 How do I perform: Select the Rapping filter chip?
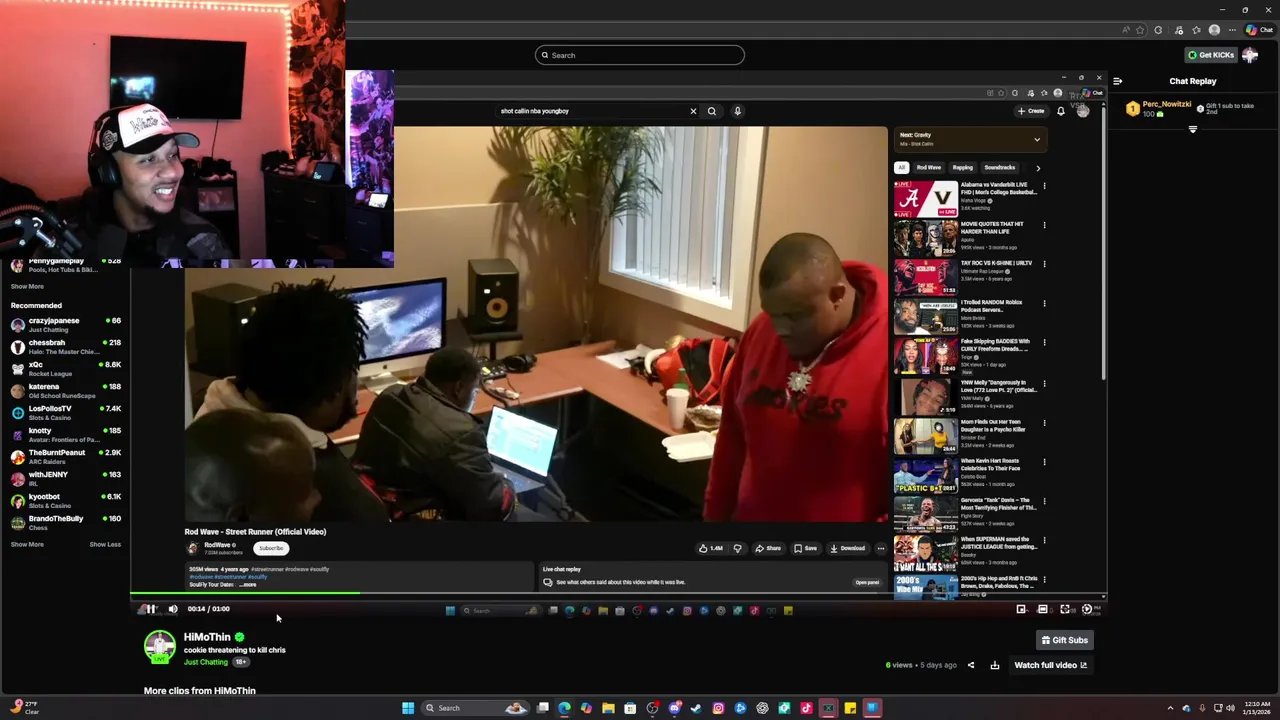coord(963,168)
